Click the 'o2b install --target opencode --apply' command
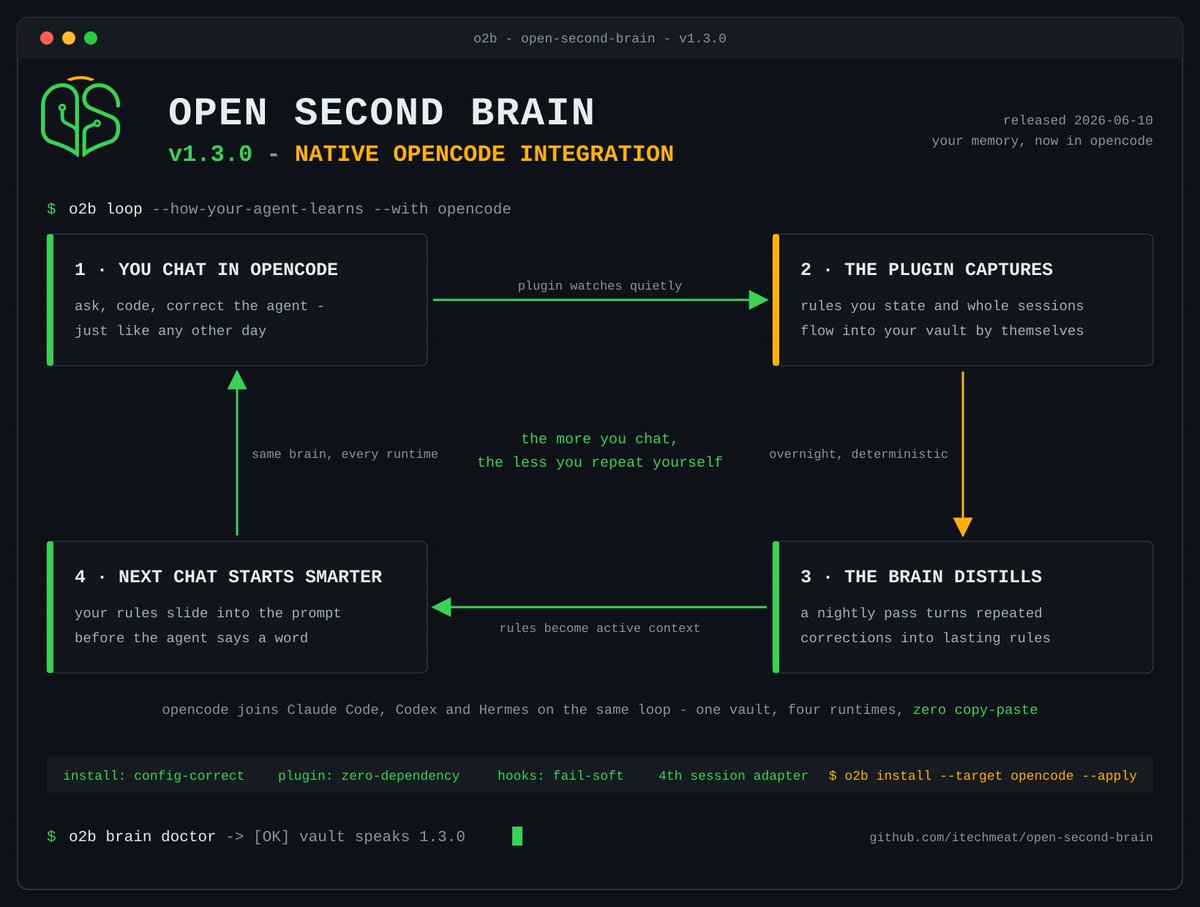 (983, 776)
